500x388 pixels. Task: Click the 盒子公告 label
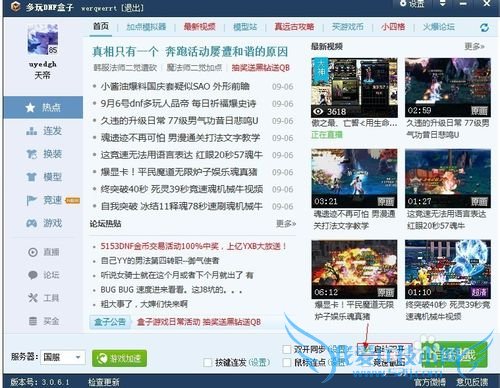[x=110, y=322]
